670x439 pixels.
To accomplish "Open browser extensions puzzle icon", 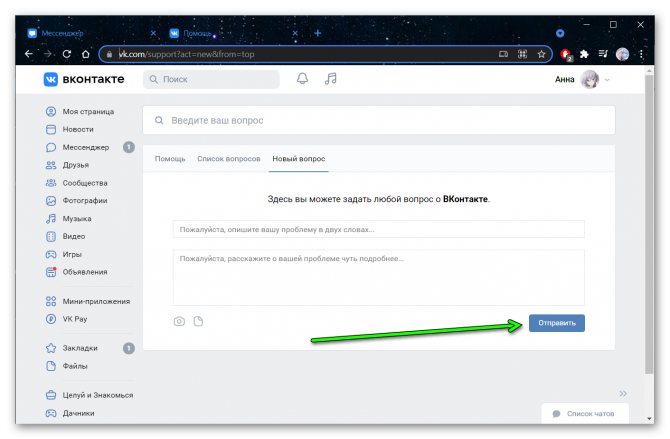I will [x=584, y=54].
